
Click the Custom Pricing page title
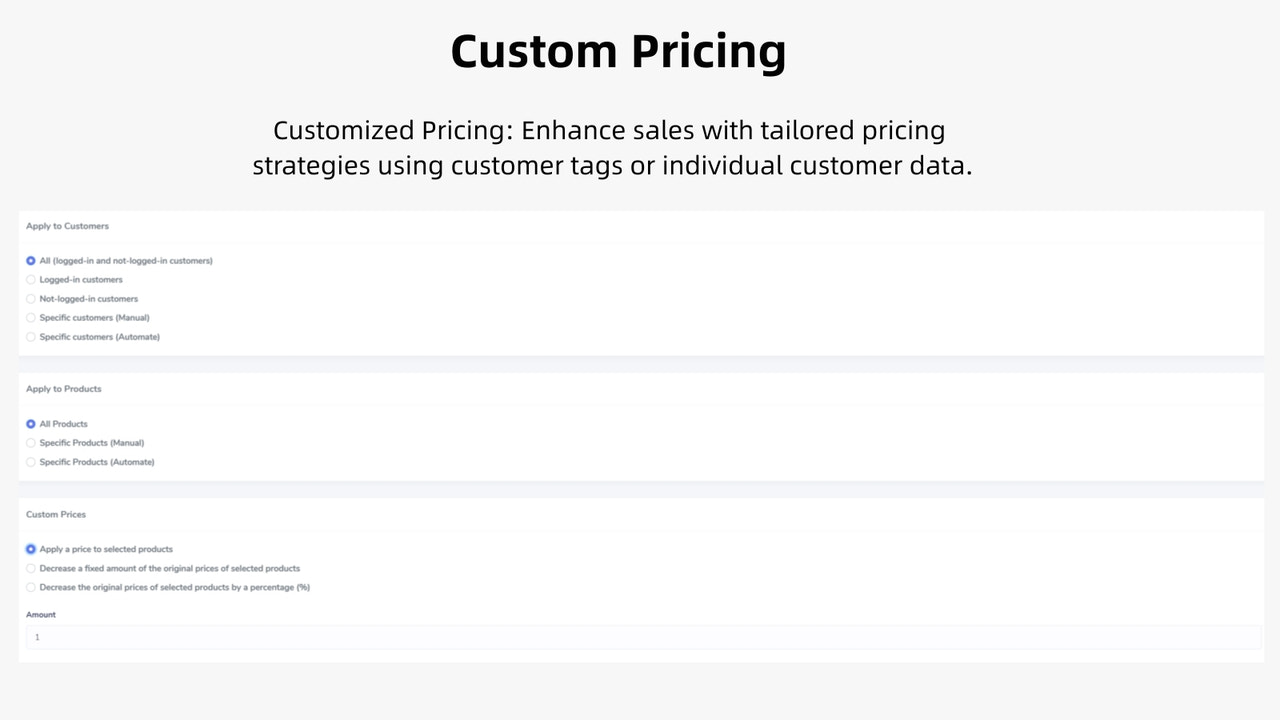pyautogui.click(x=618, y=50)
